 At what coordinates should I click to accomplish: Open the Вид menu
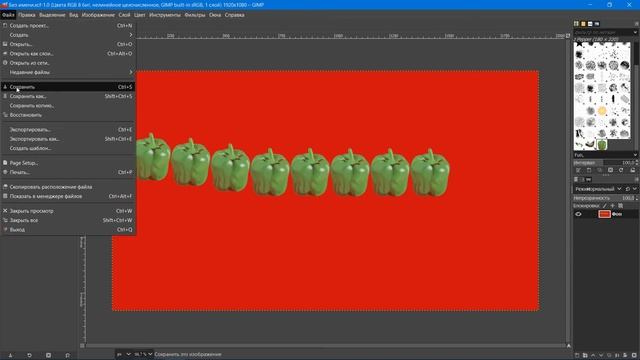pyautogui.click(x=73, y=15)
